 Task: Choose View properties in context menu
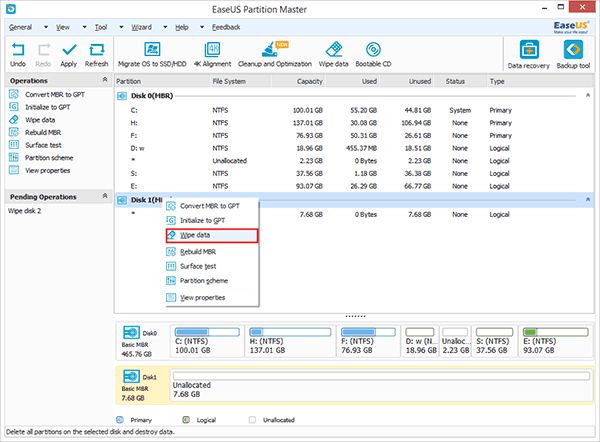pyautogui.click(x=212, y=297)
